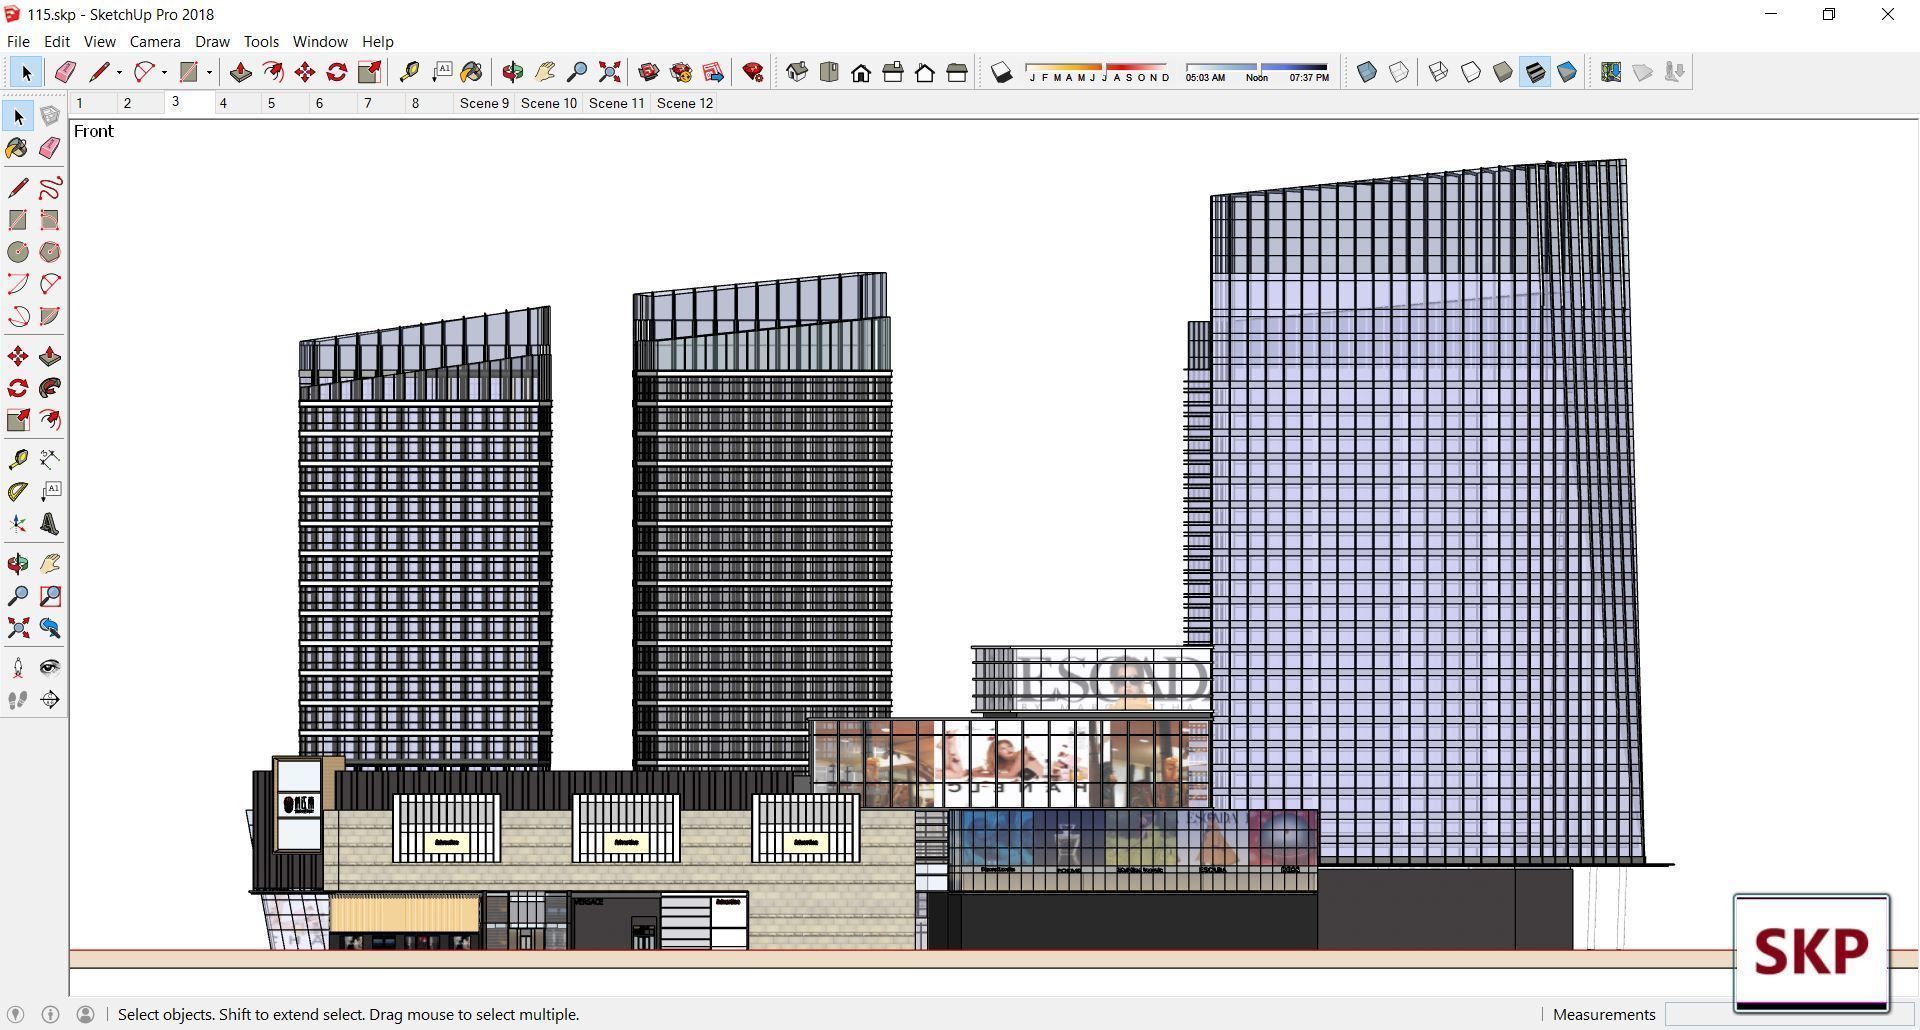
Task: Select Pie tool in left tool set
Action: point(50,316)
